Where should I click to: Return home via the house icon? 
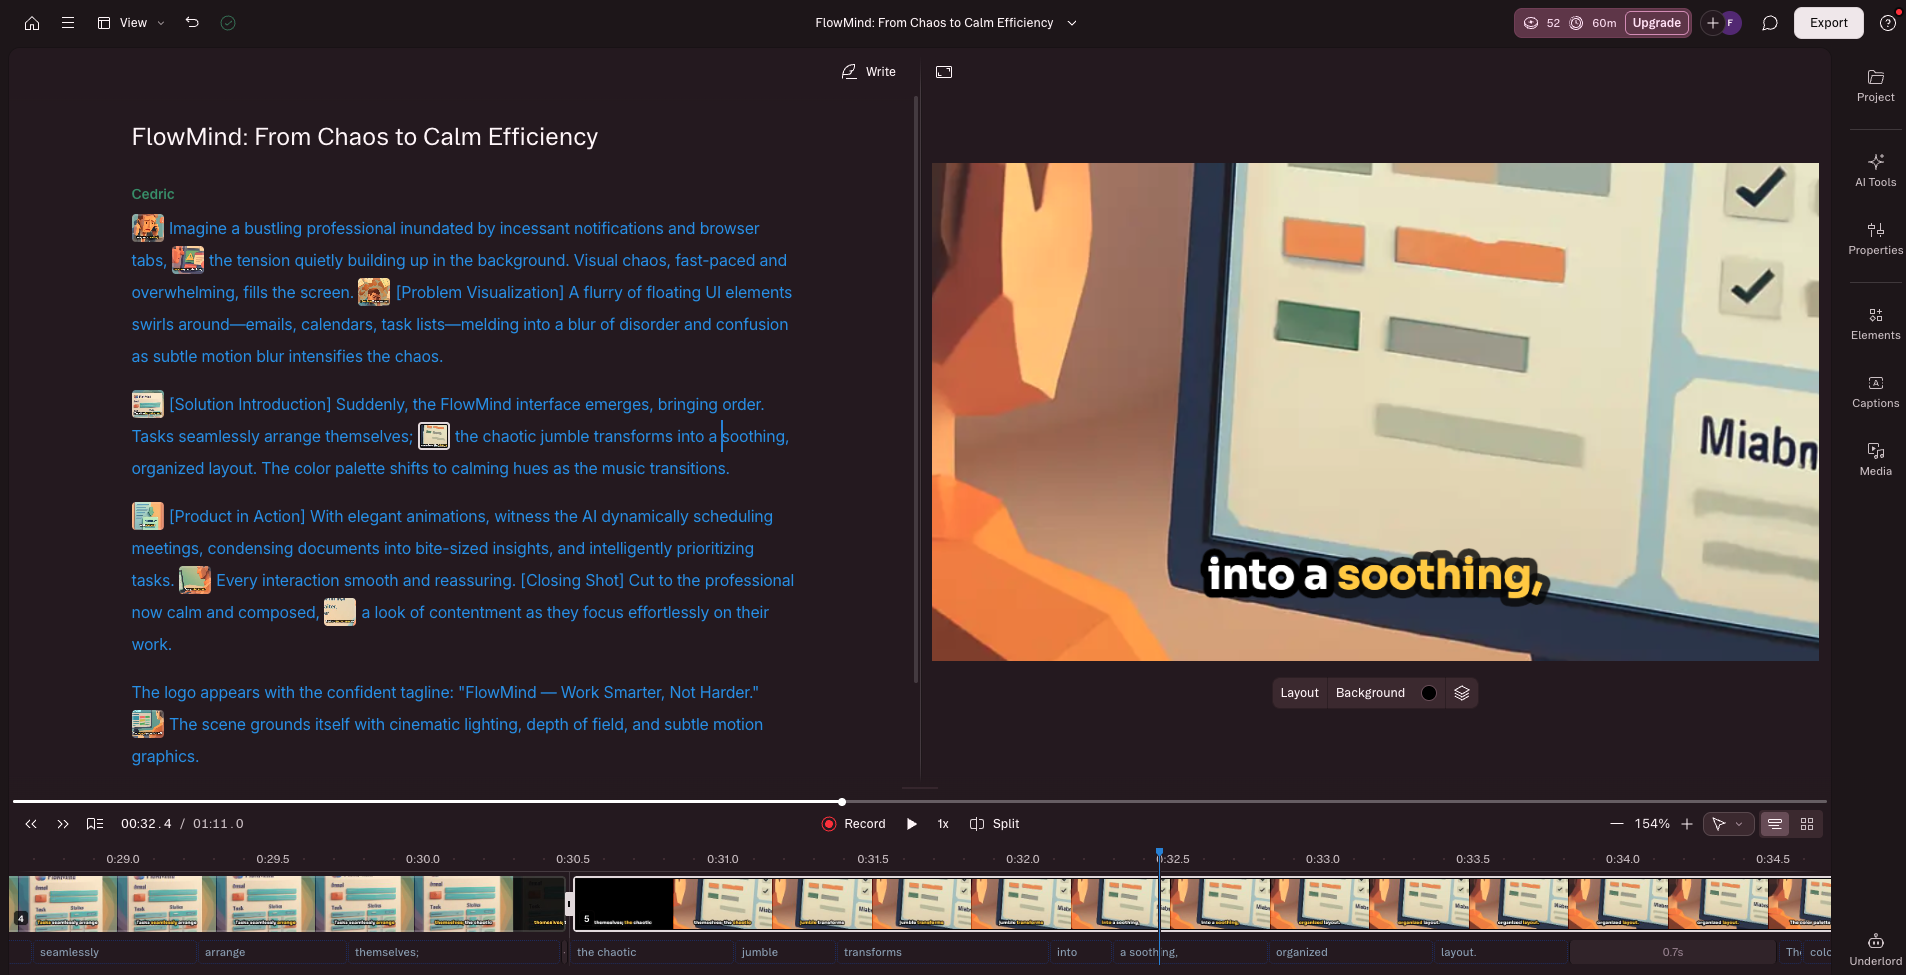click(31, 22)
